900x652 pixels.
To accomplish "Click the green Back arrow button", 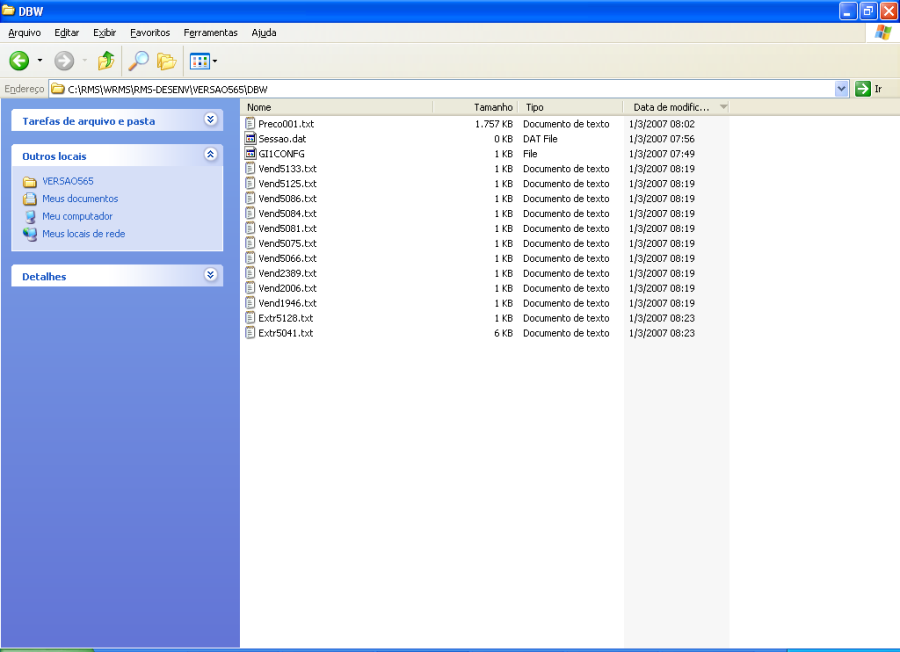I will coord(19,61).
